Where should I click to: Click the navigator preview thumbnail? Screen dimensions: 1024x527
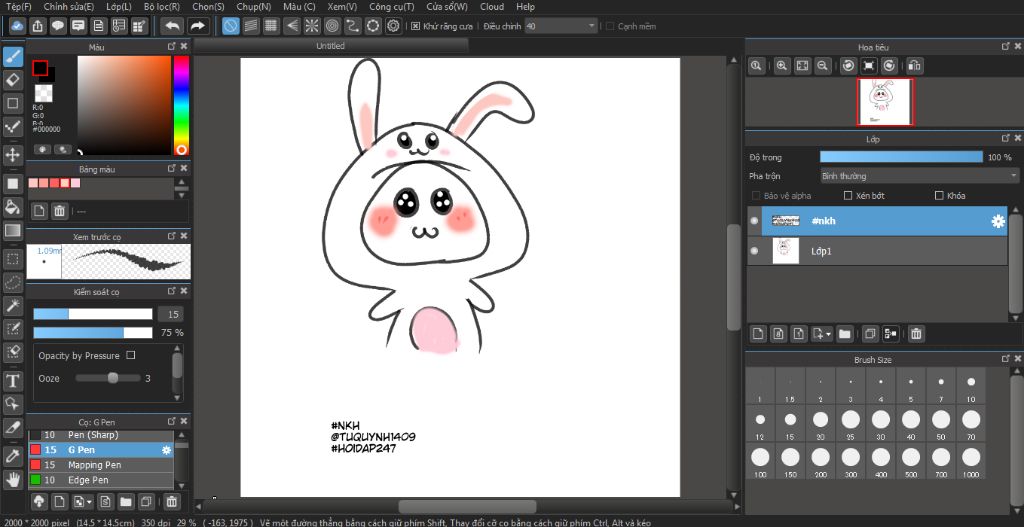[885, 102]
